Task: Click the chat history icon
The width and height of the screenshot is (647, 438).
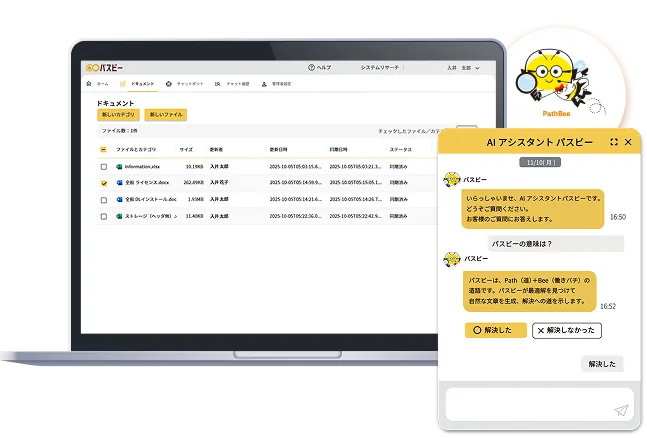Action: tap(217, 84)
